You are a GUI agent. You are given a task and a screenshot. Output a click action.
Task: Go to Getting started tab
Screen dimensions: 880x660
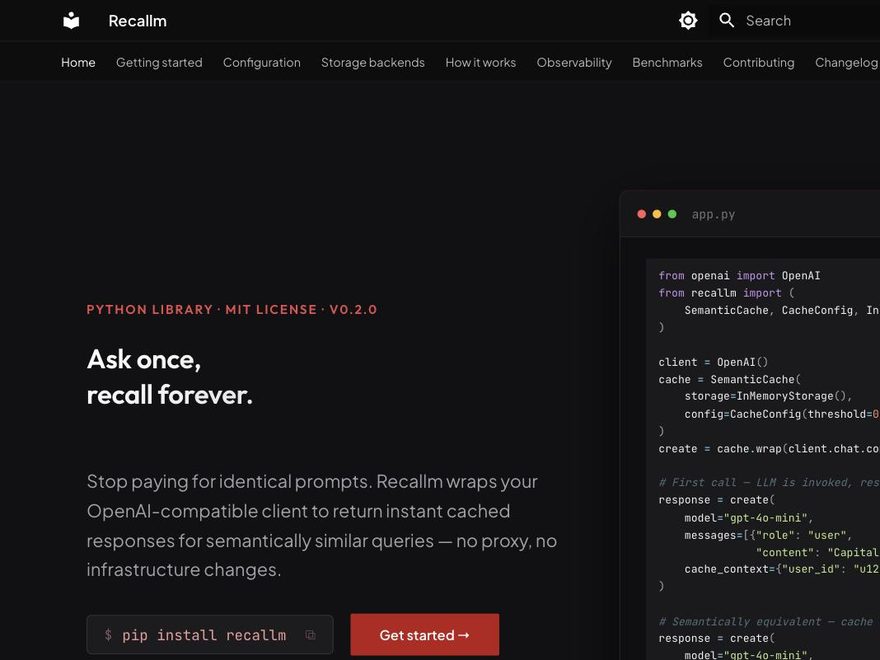[159, 62]
